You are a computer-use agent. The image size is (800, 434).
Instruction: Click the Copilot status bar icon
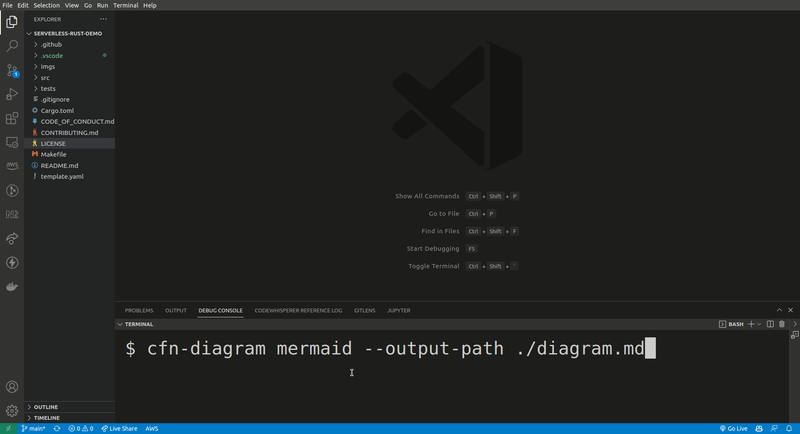pos(759,429)
